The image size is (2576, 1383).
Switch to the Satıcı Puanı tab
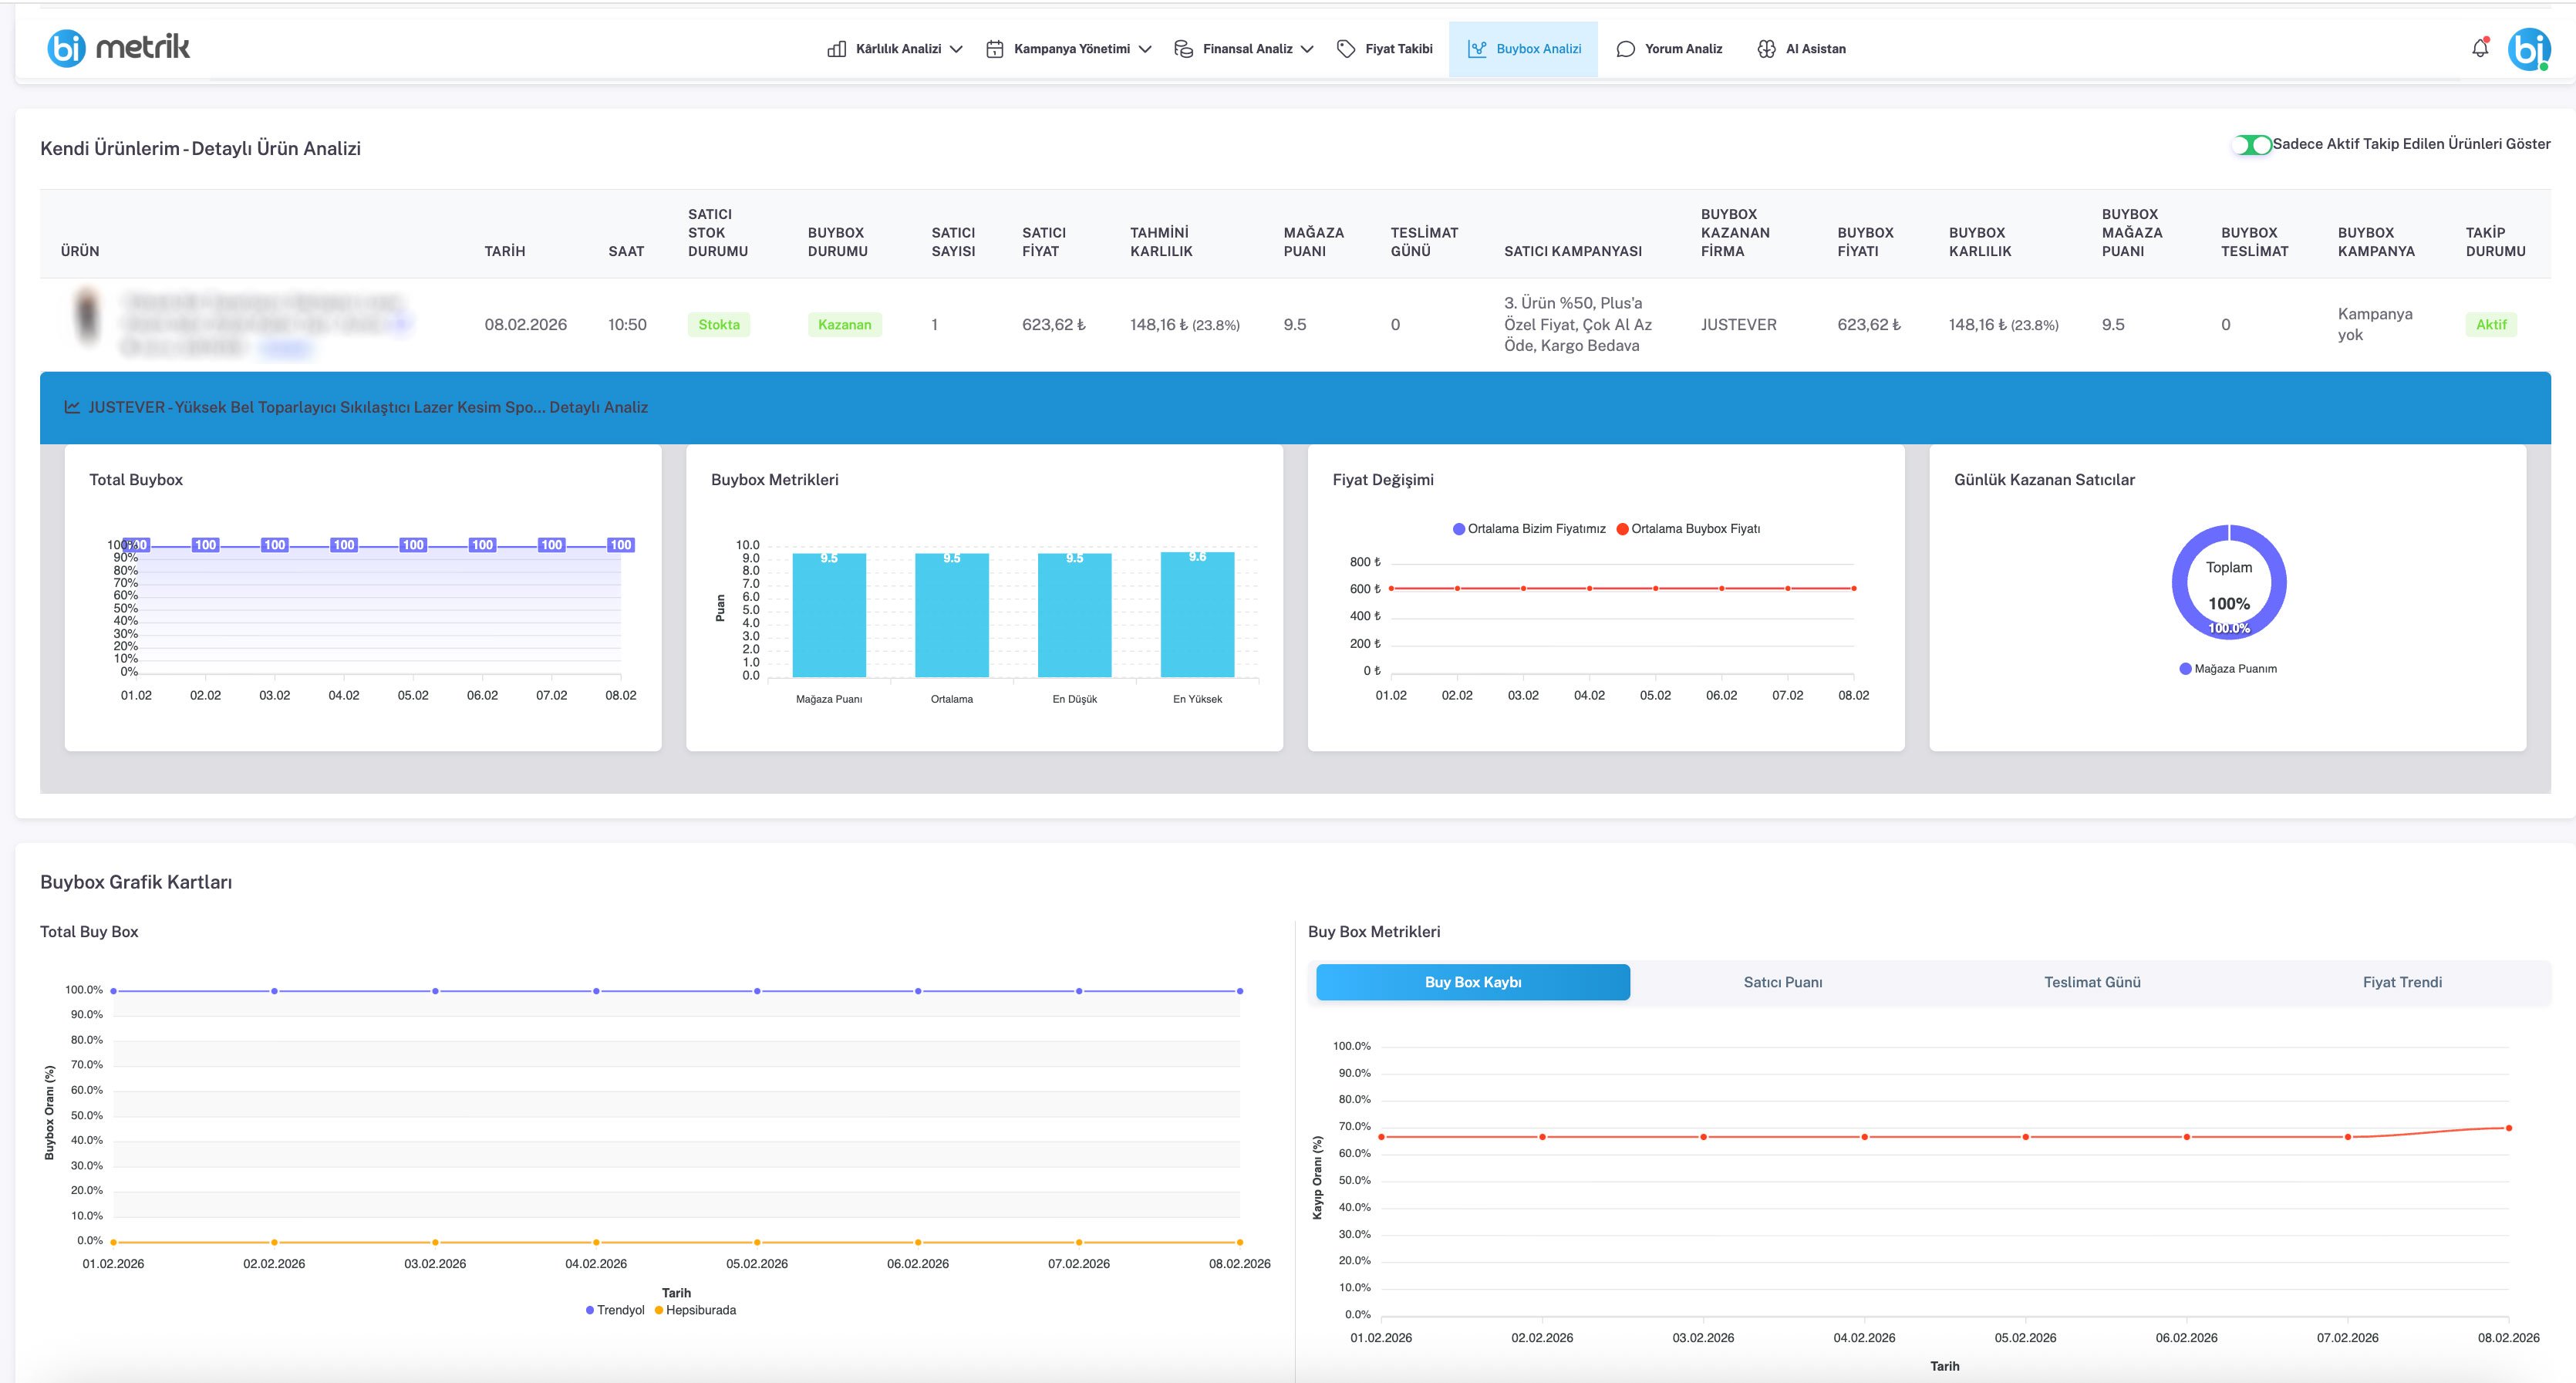point(1782,982)
